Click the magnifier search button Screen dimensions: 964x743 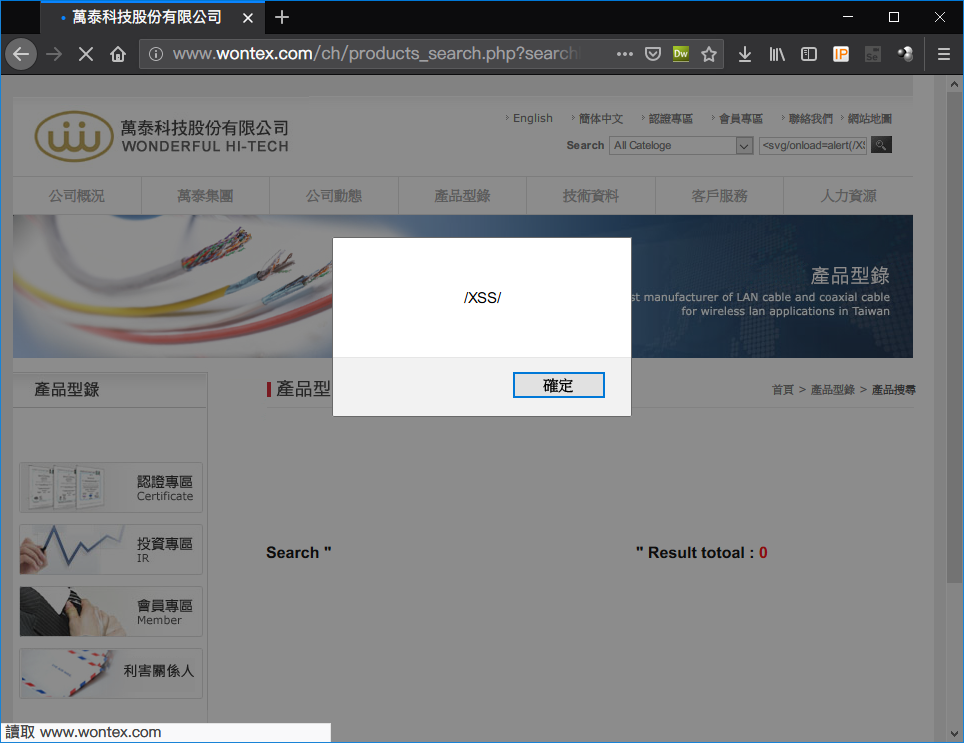tap(881, 145)
